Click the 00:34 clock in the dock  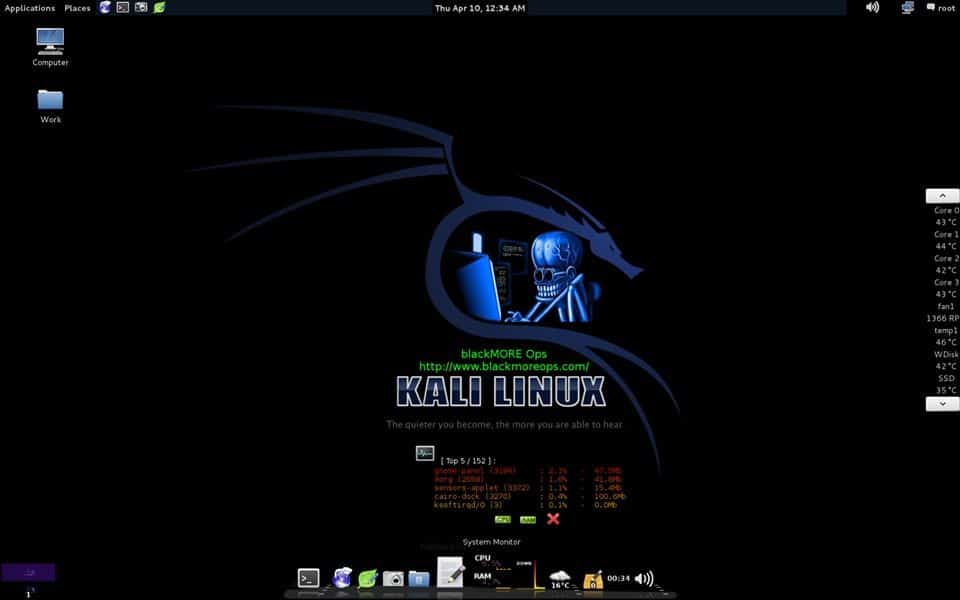click(618, 578)
